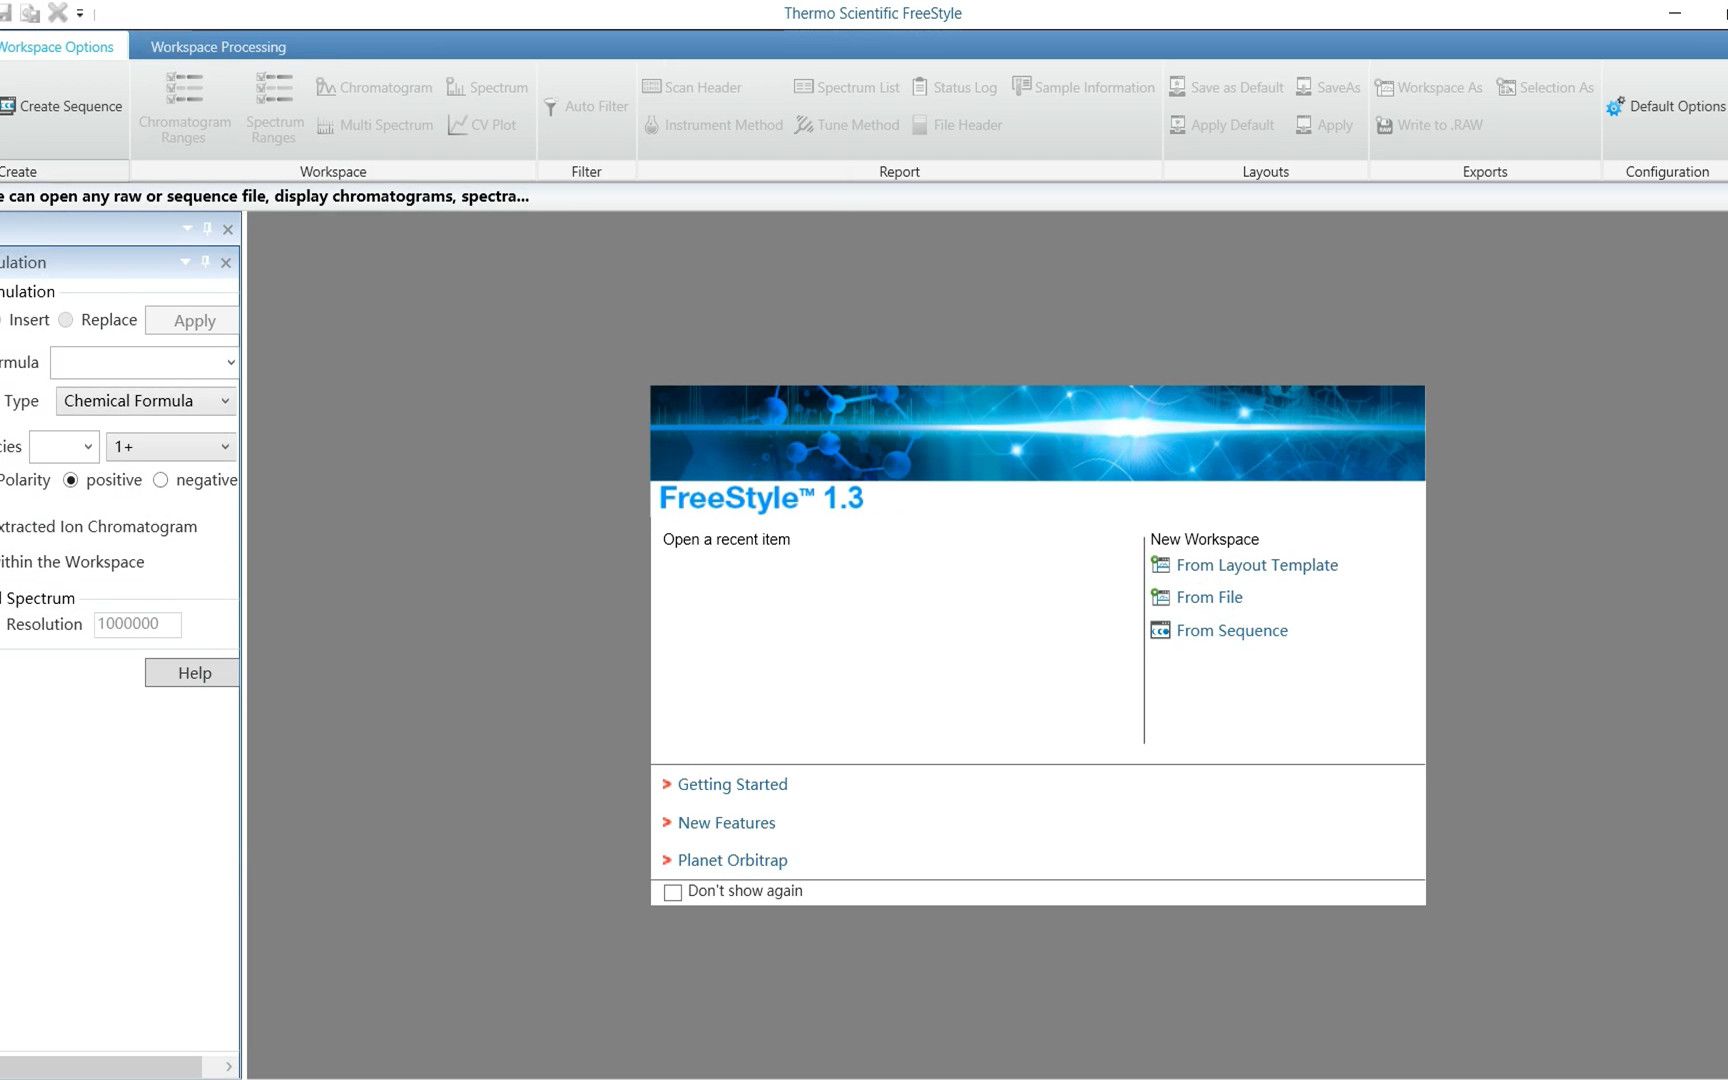Click the Resolution input field
Viewport: 1728px width, 1080px height.
[x=138, y=624]
